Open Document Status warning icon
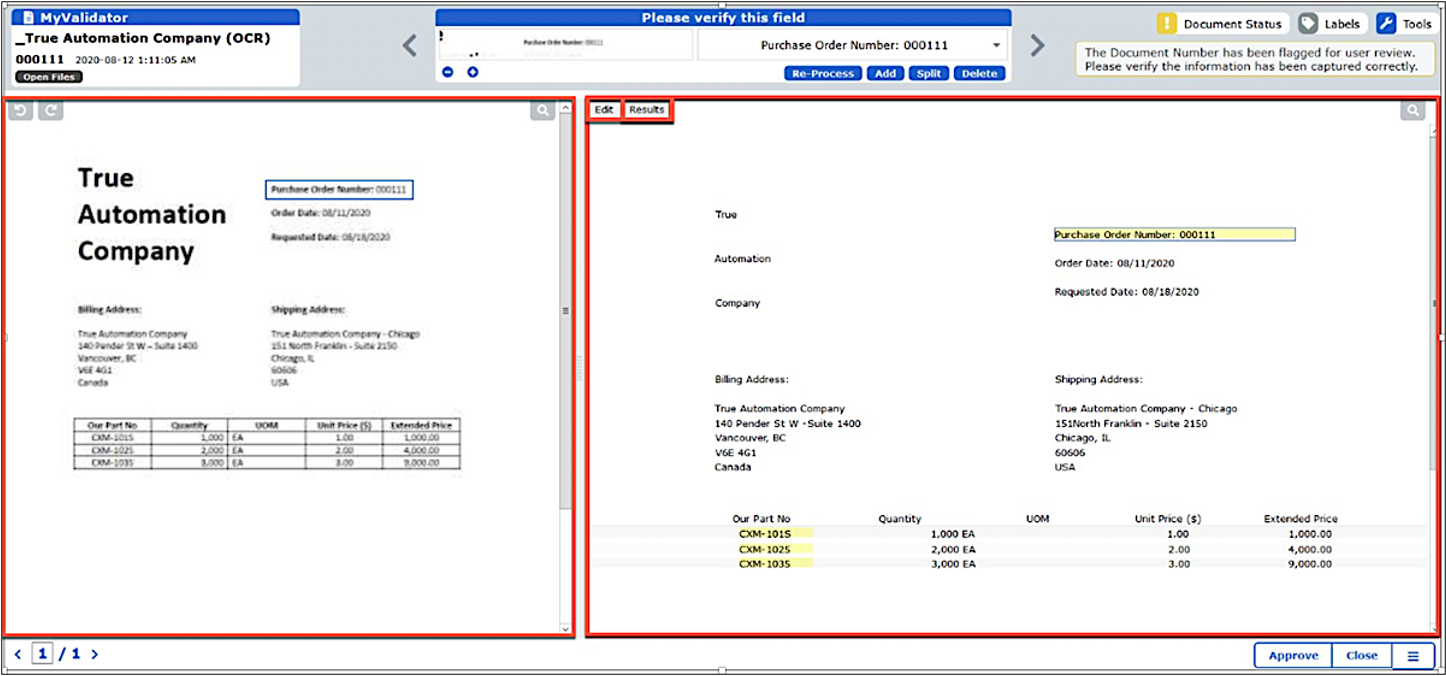 (x=1167, y=24)
